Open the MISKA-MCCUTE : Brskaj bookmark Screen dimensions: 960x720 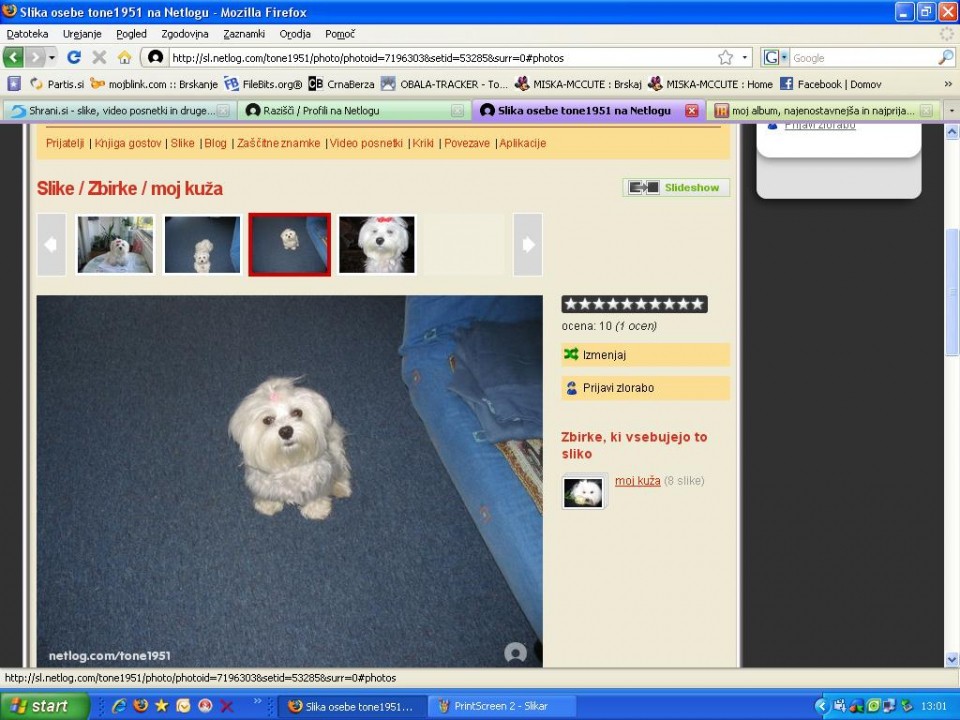coord(578,84)
